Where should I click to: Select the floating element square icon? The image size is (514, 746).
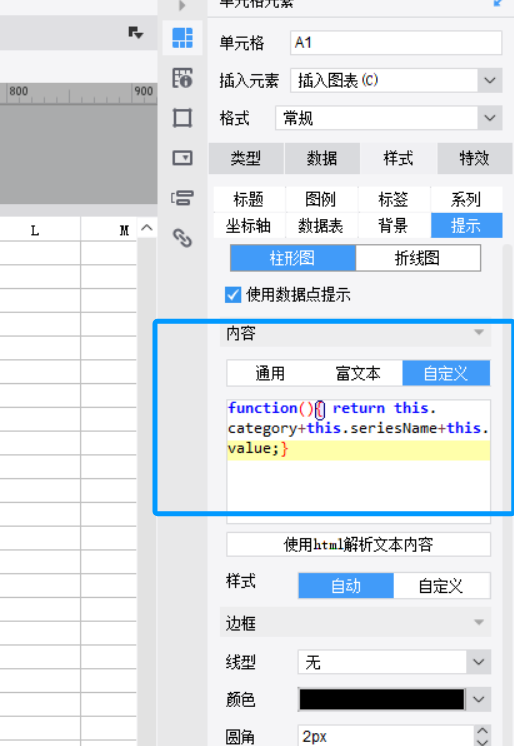182,118
